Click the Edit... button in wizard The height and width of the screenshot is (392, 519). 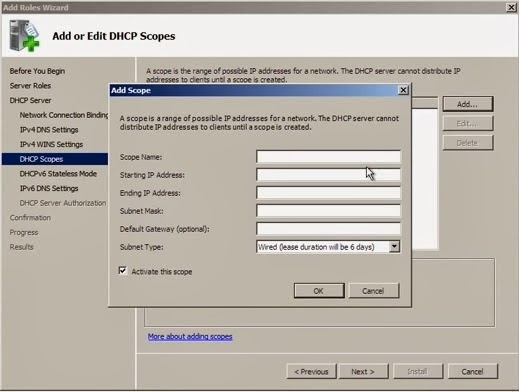pyautogui.click(x=468, y=124)
